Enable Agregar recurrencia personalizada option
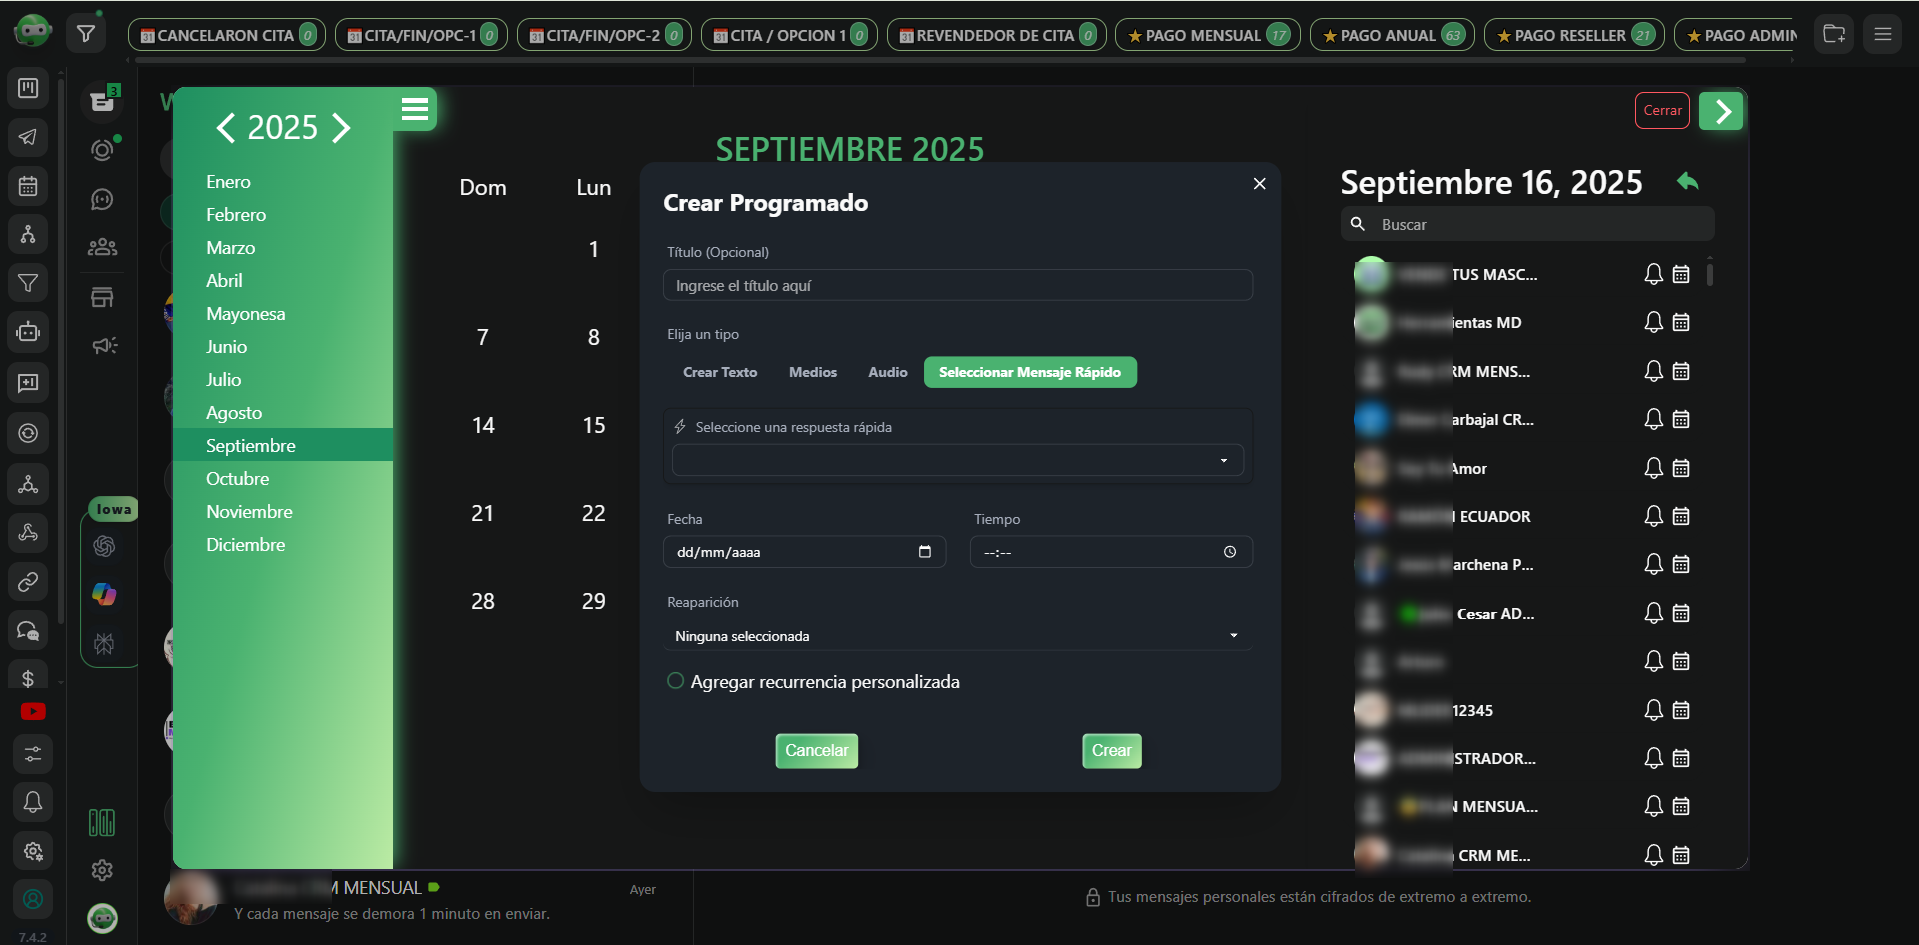Image resolution: width=1919 pixels, height=945 pixels. tap(676, 681)
